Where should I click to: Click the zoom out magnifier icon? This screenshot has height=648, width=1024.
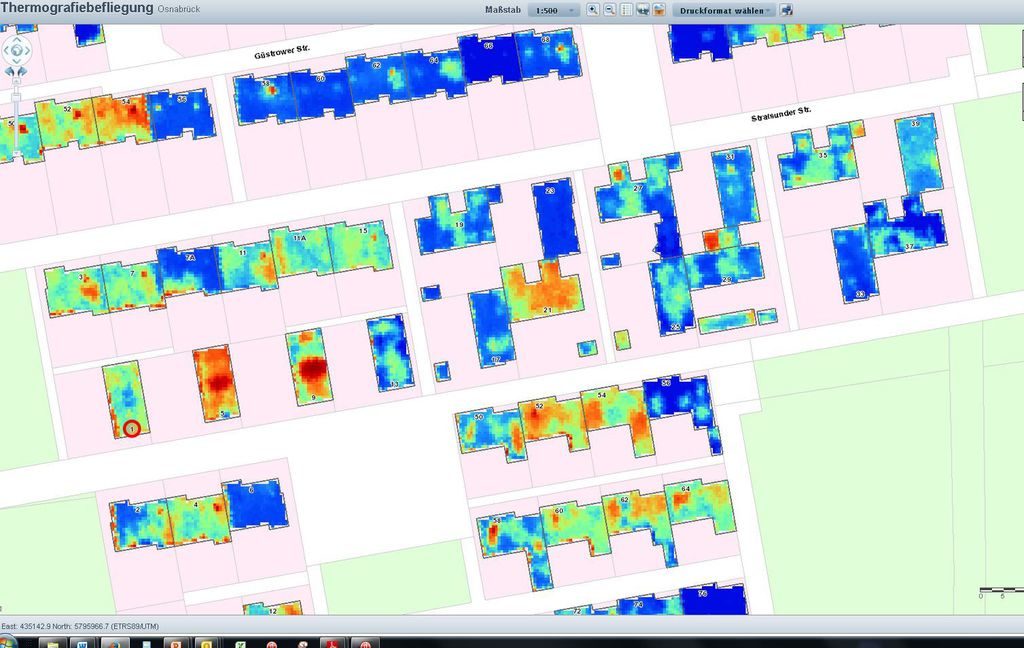point(609,10)
